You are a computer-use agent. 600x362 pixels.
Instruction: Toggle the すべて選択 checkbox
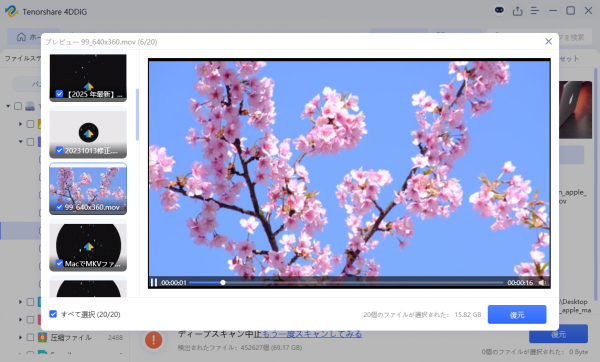point(53,314)
